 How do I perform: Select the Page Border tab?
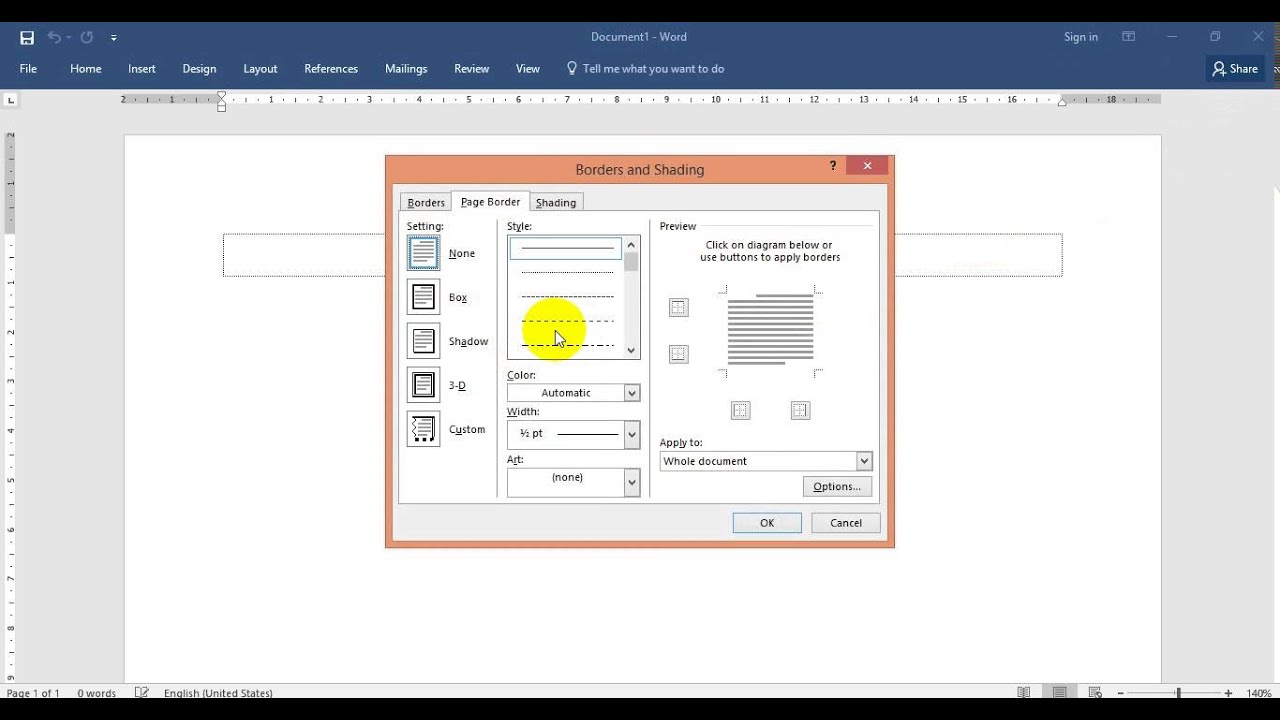[490, 202]
